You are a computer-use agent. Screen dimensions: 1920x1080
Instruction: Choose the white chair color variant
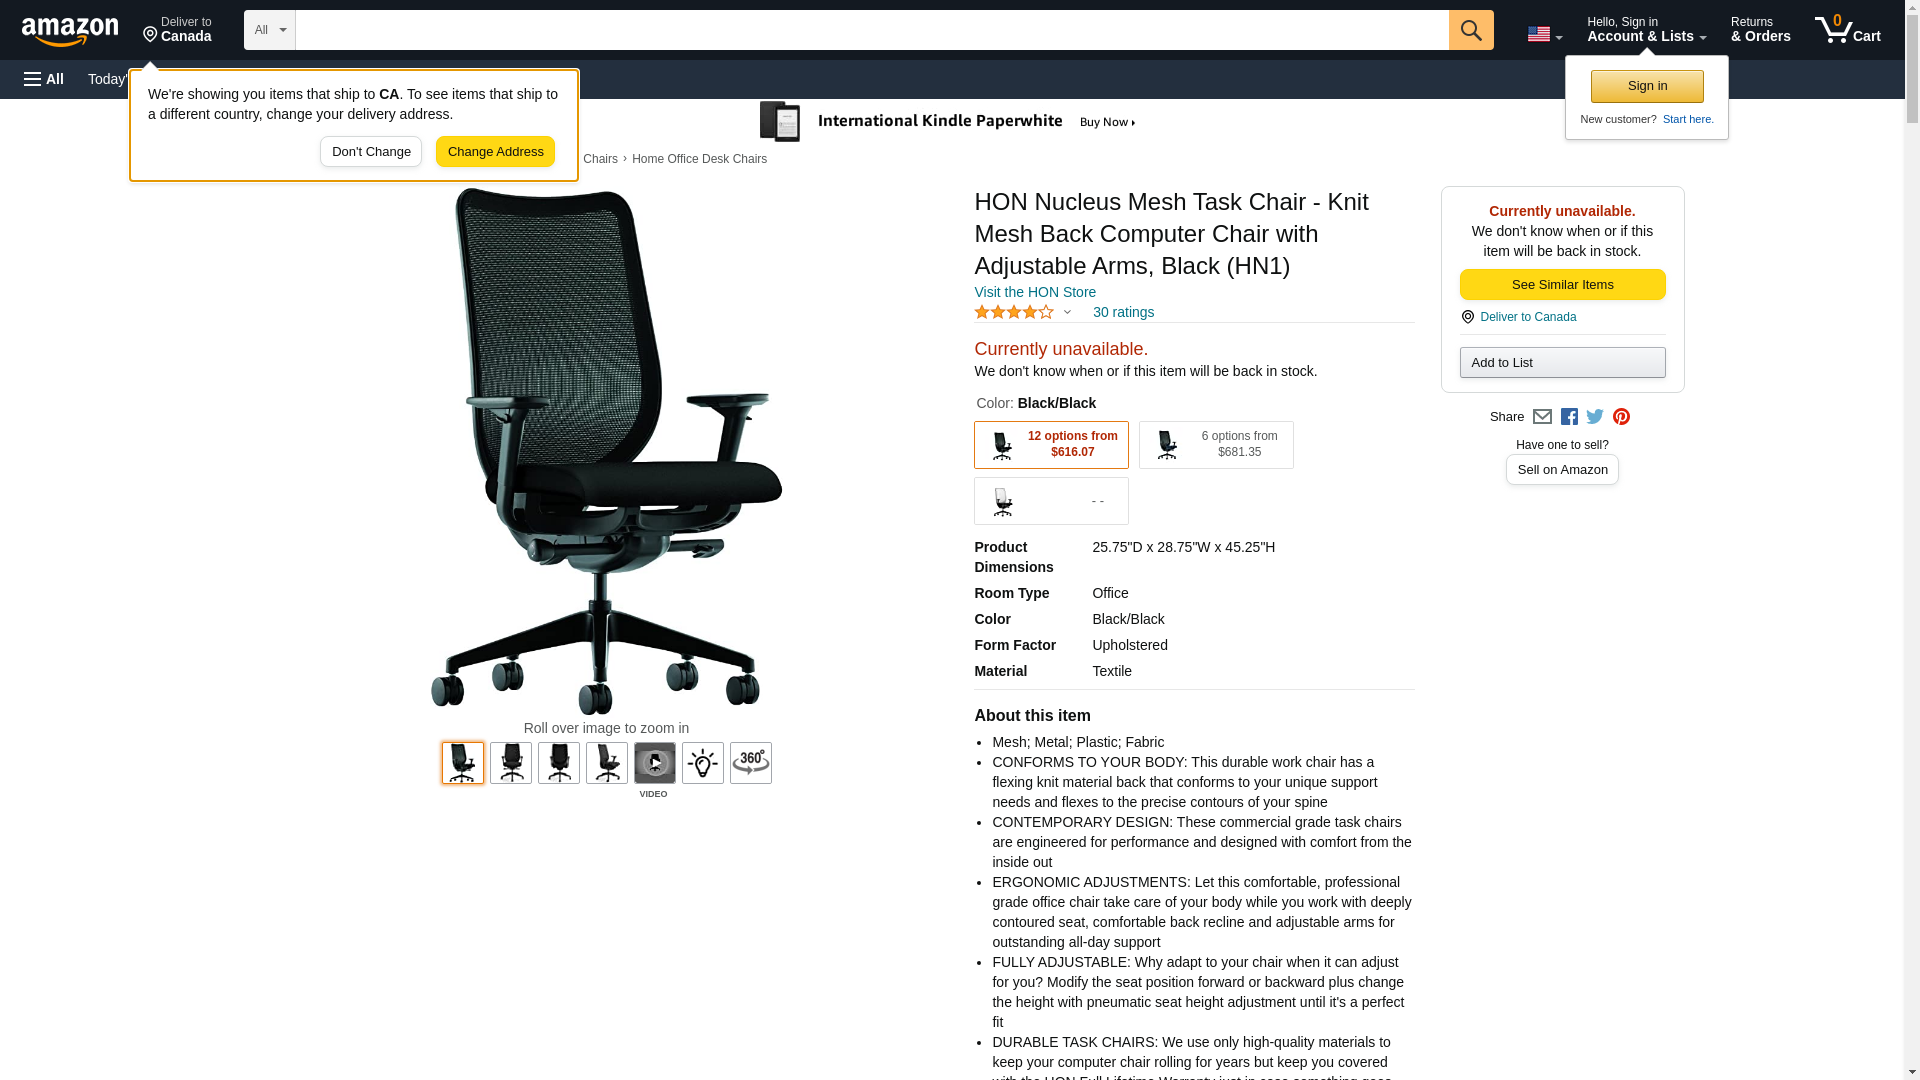pyautogui.click(x=1051, y=501)
